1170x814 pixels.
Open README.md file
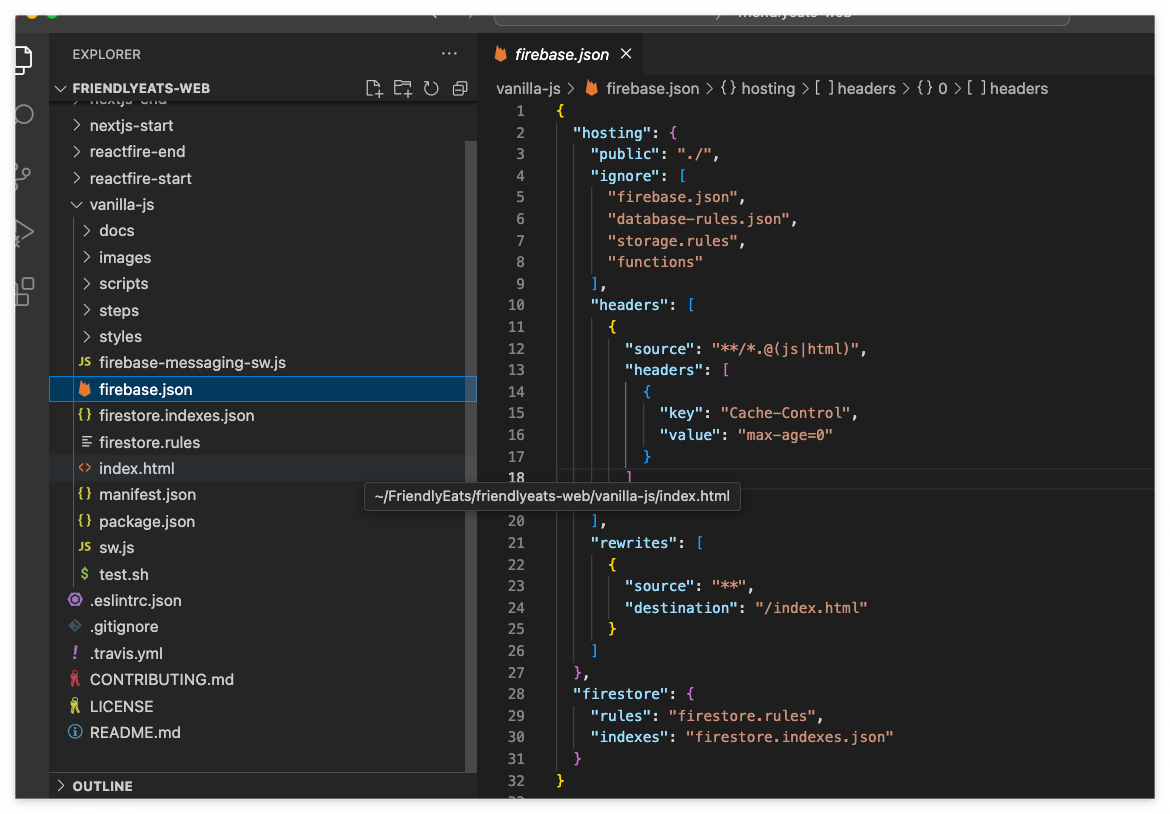click(x=263, y=733)
